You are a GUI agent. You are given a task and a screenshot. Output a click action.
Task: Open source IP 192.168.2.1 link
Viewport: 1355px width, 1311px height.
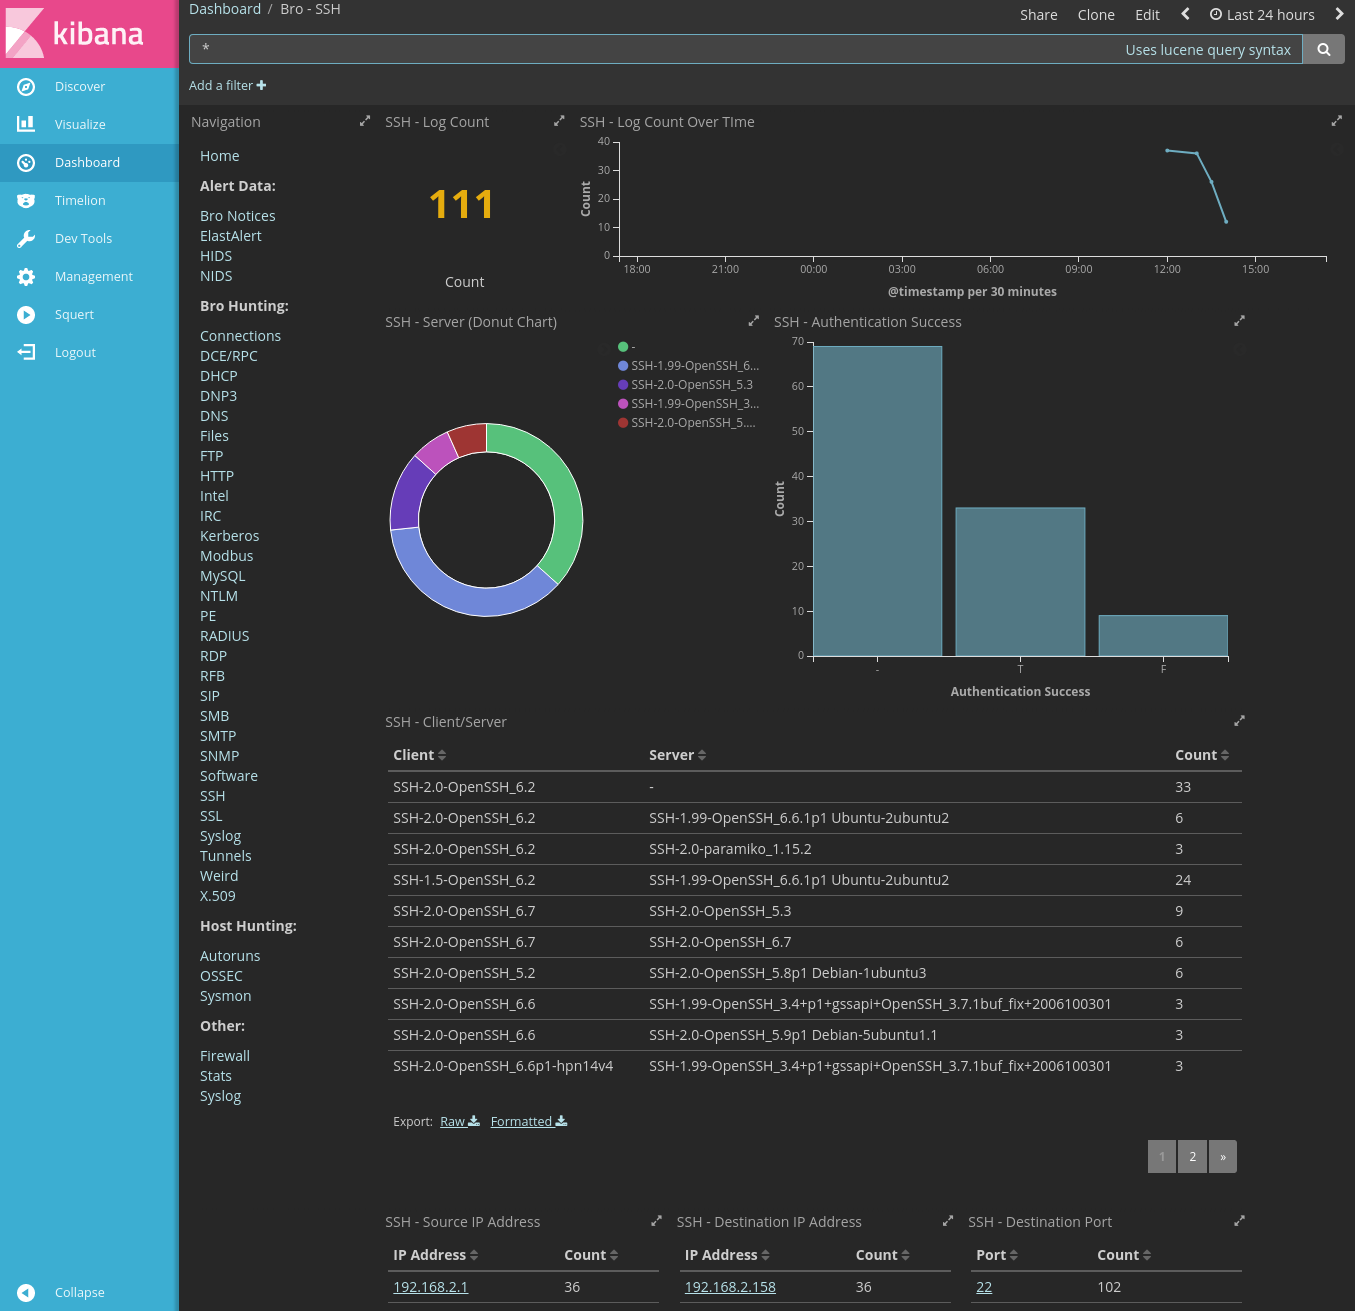click(x=430, y=1287)
